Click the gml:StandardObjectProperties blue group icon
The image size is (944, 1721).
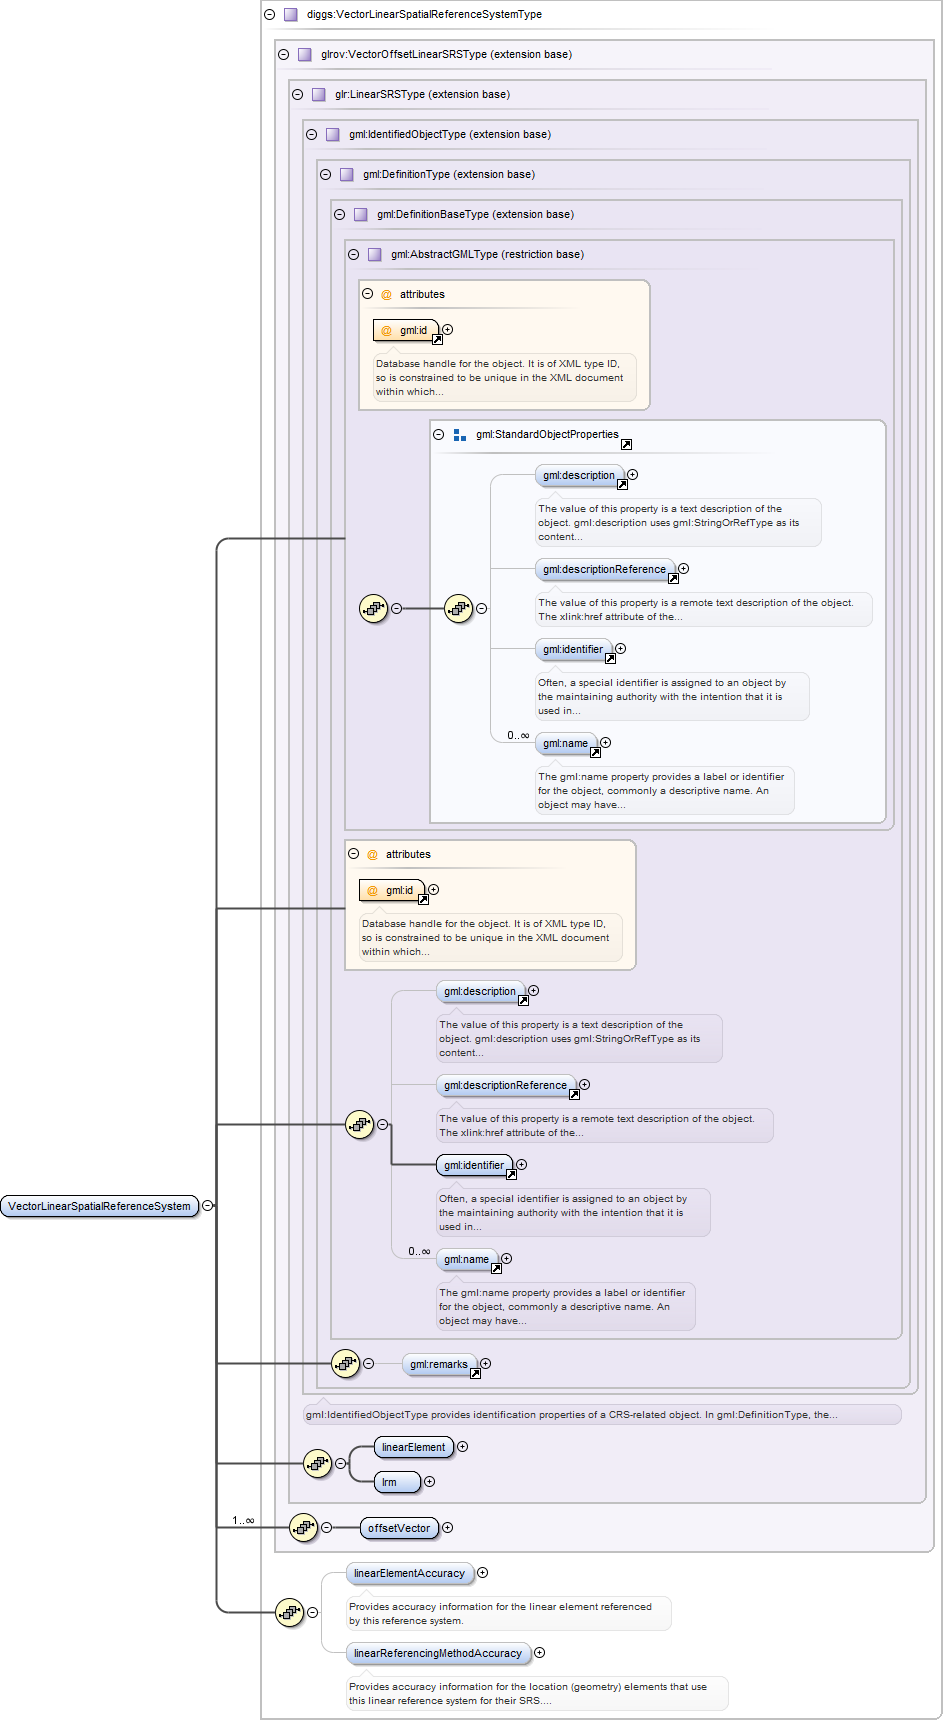(460, 435)
